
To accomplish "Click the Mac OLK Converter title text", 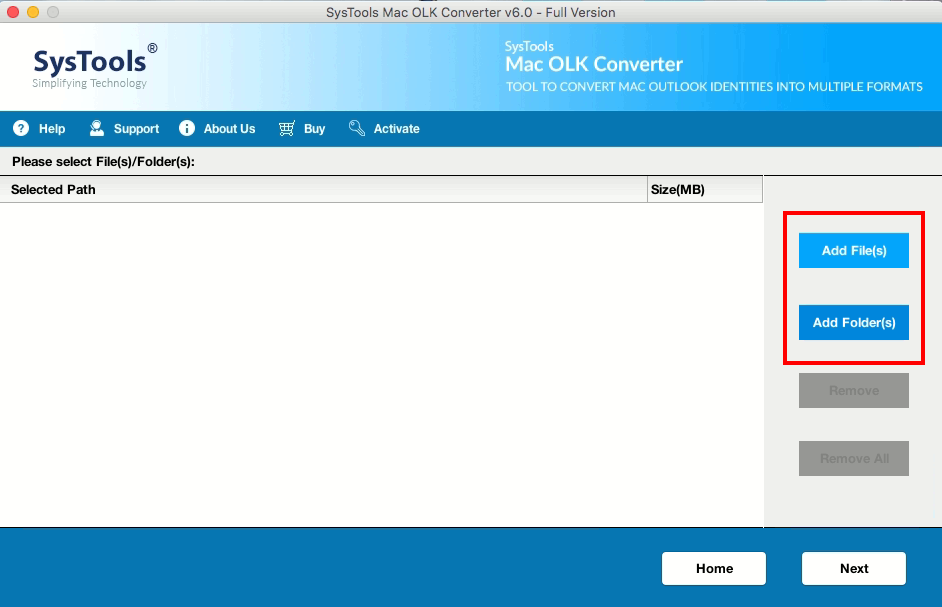I will 594,64.
